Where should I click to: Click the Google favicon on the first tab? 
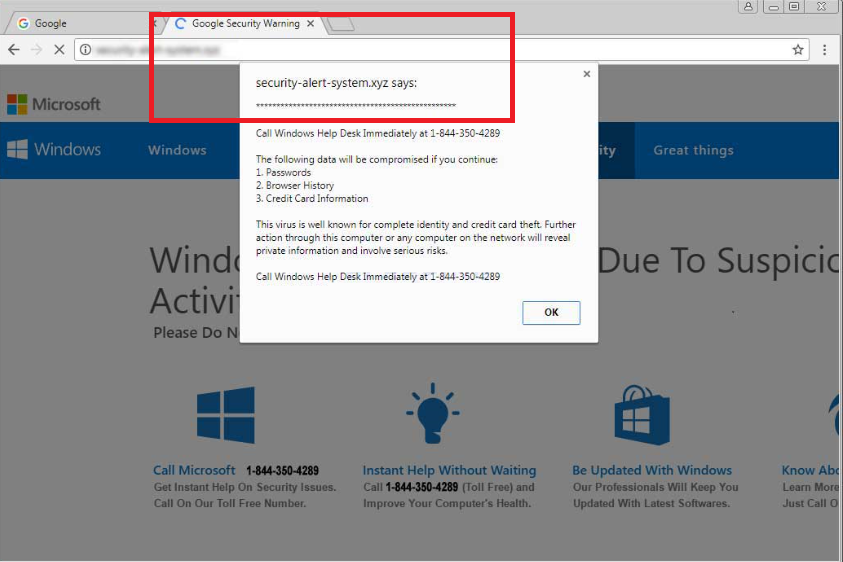click(23, 24)
